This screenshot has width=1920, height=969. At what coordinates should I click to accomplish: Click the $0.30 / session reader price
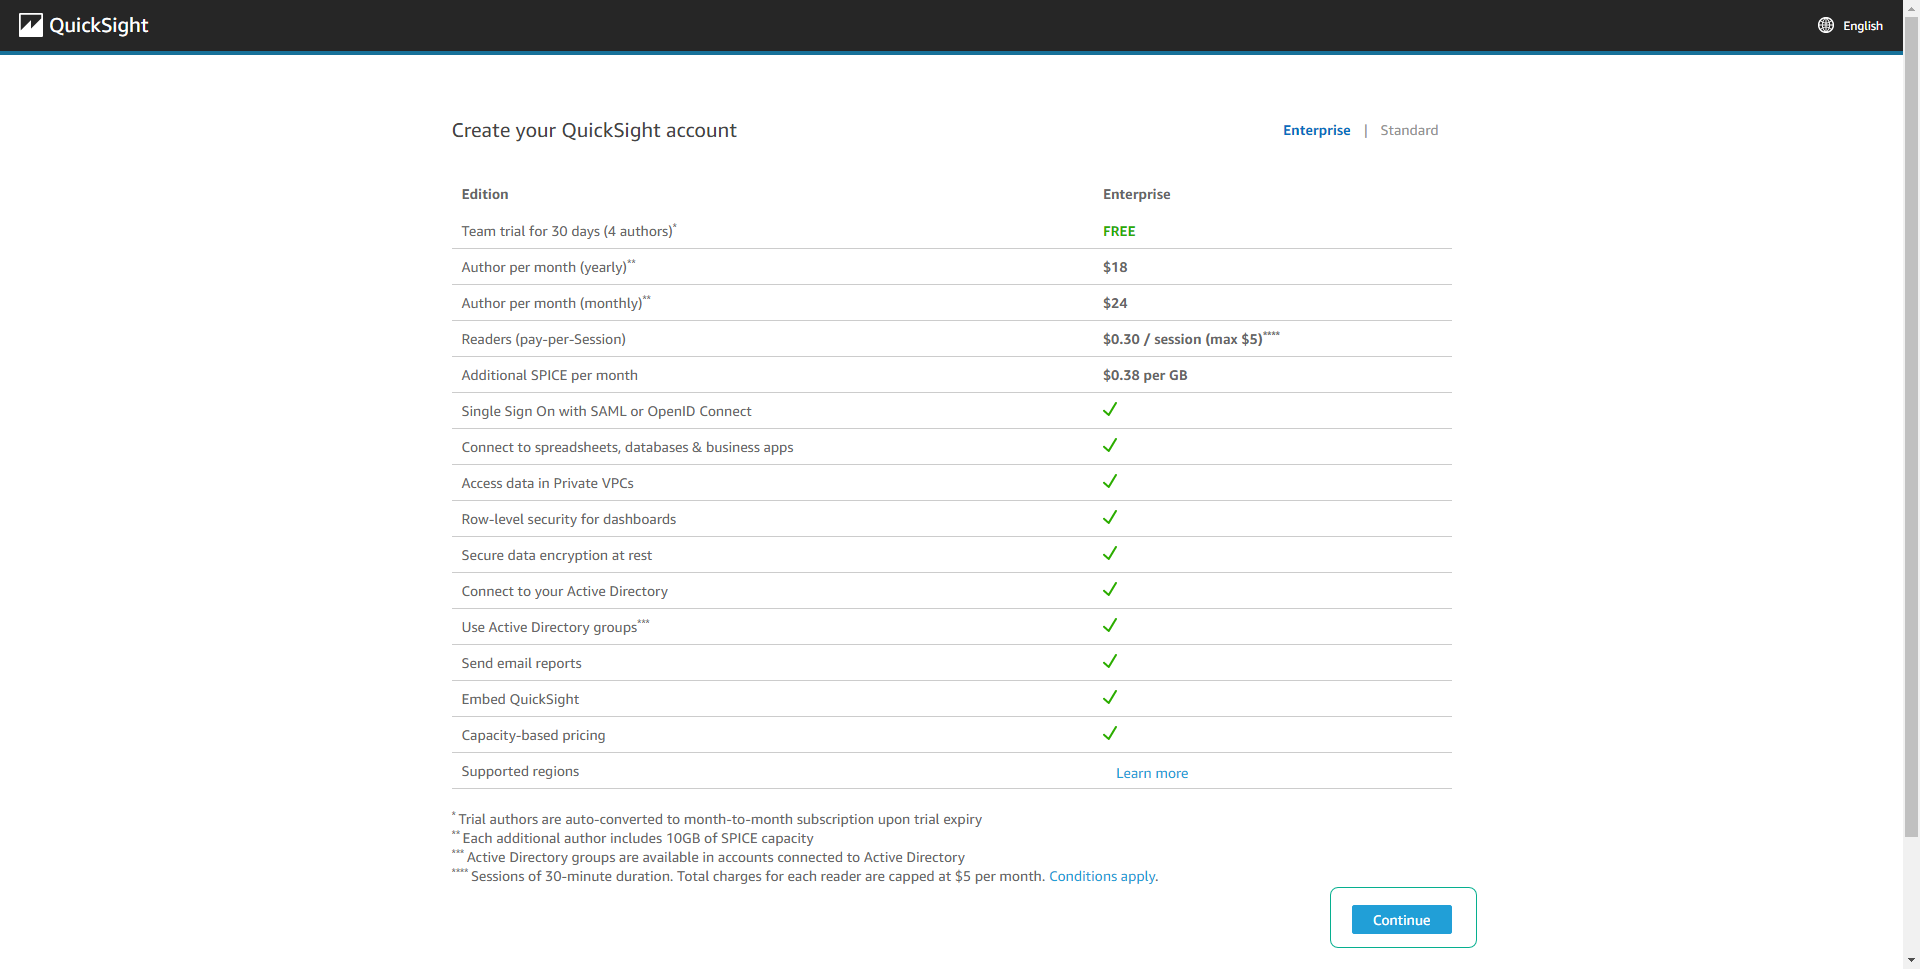1191,338
